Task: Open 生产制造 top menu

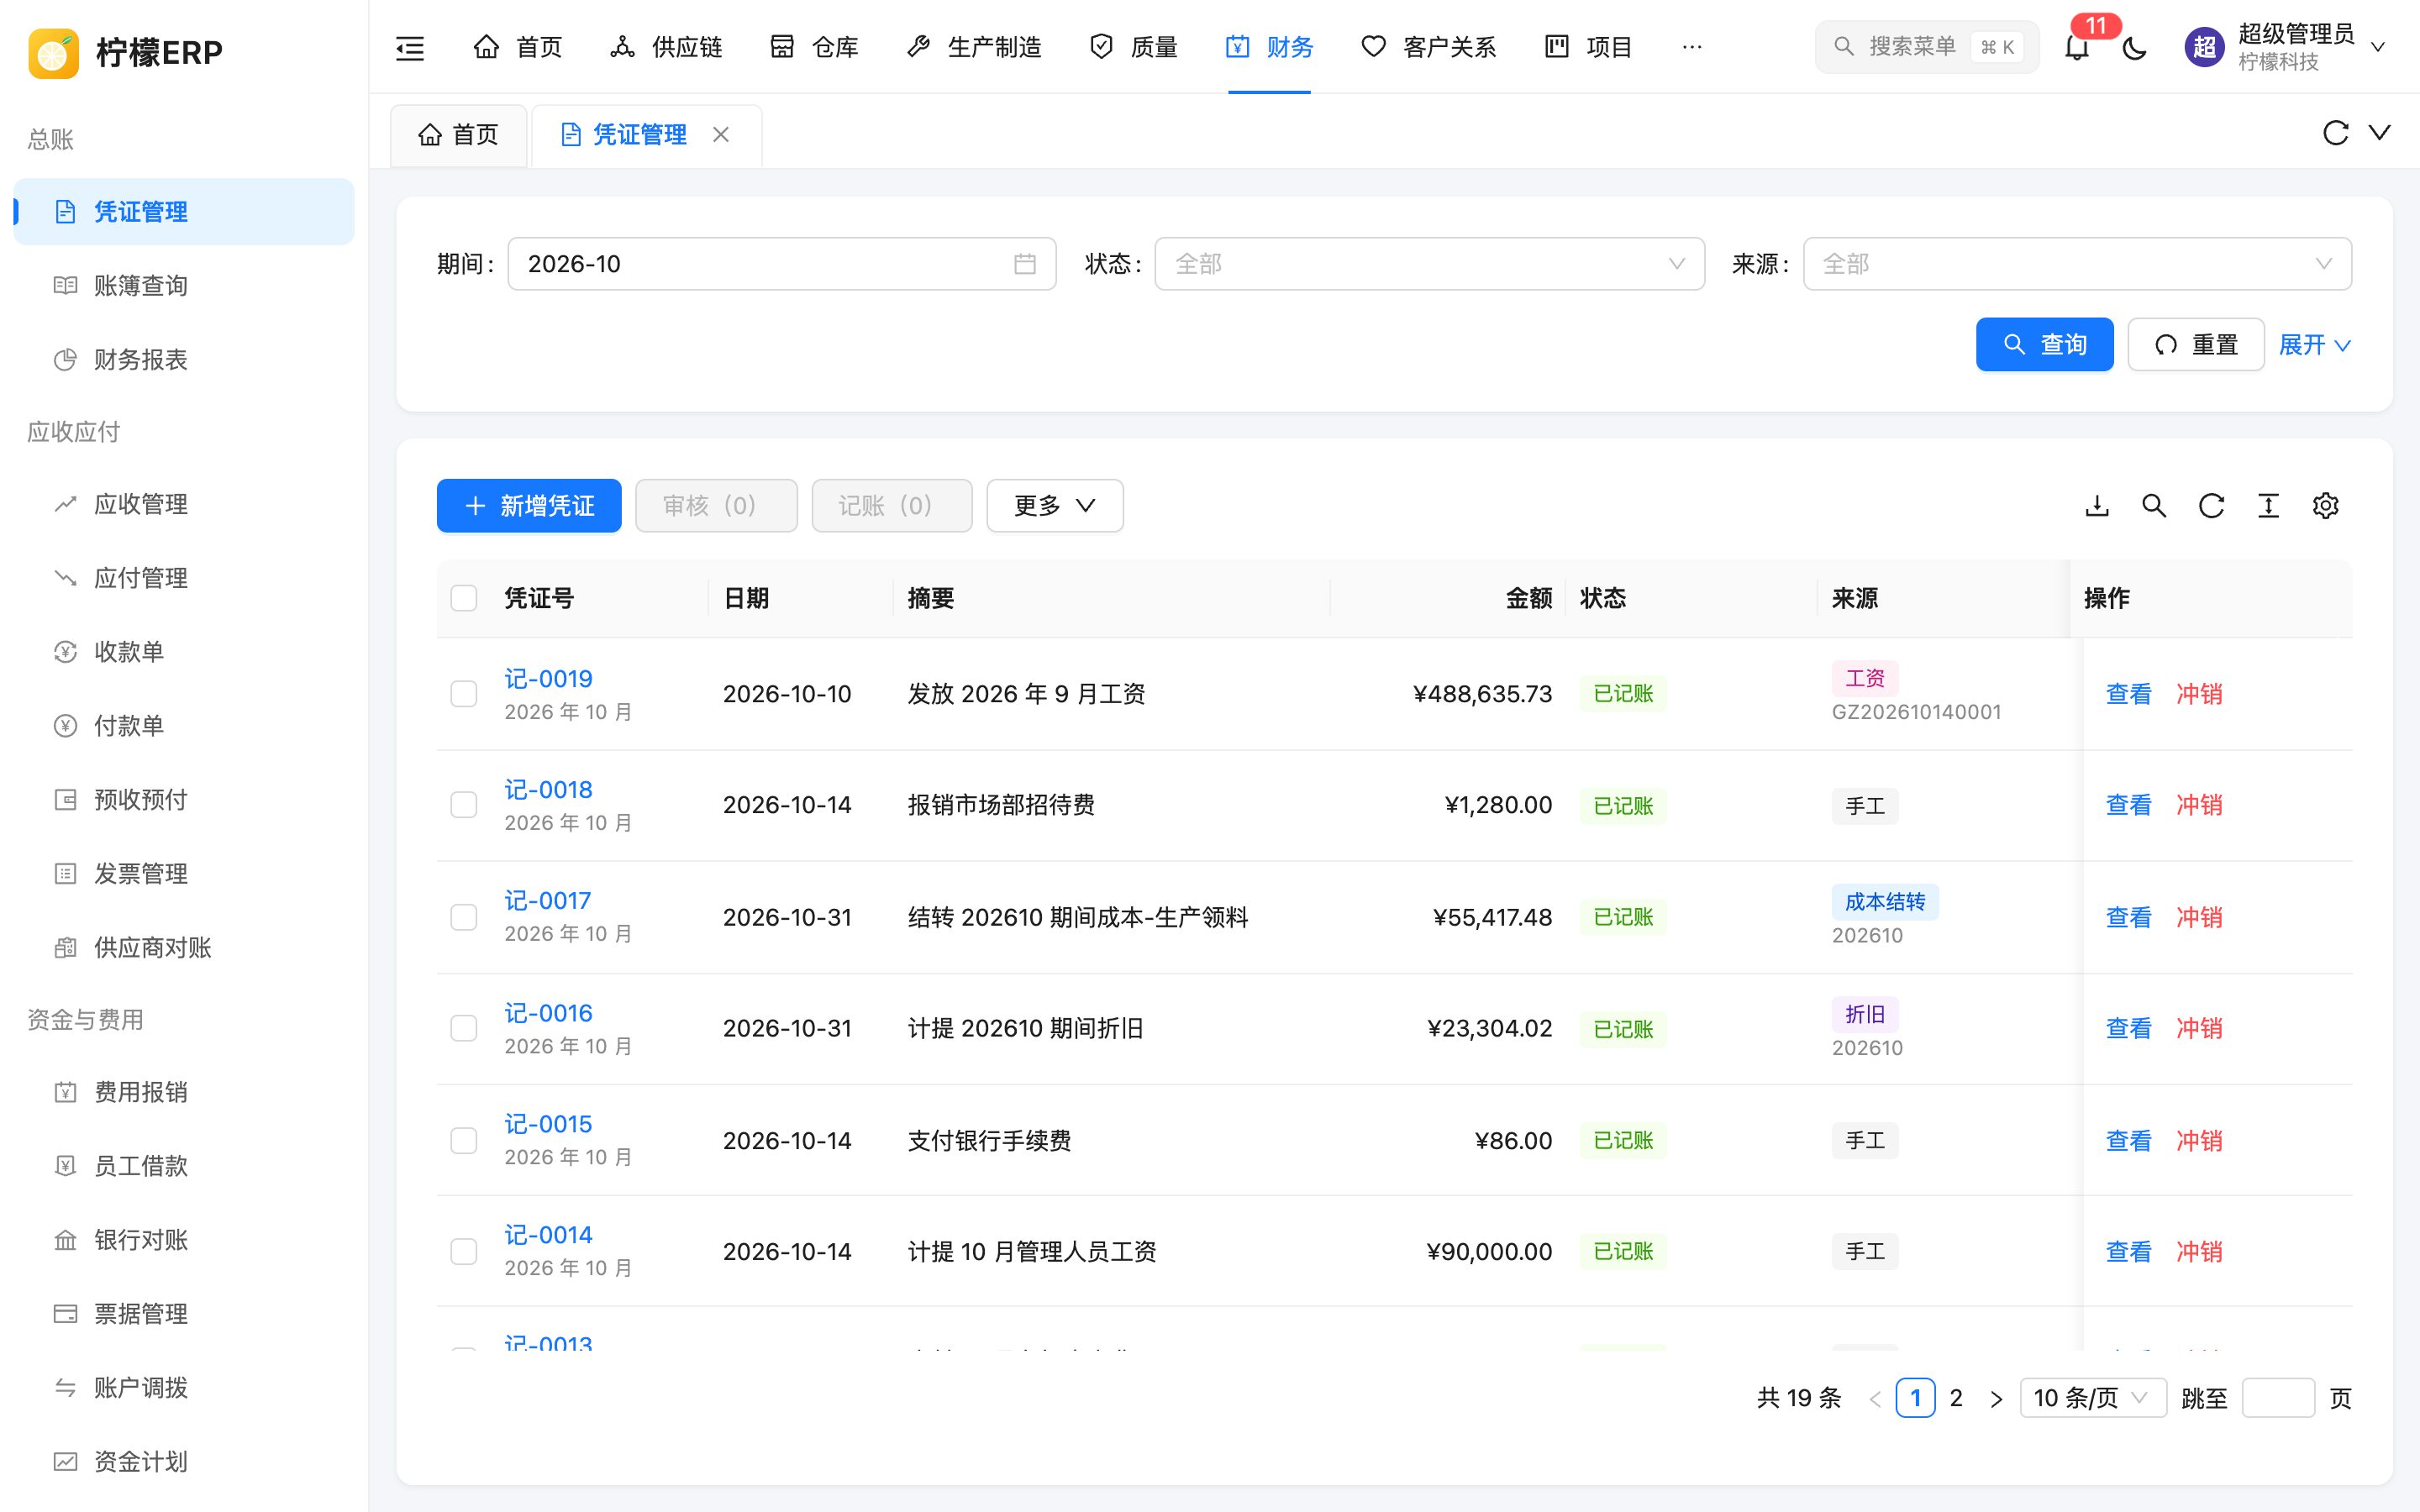Action: pos(974,47)
